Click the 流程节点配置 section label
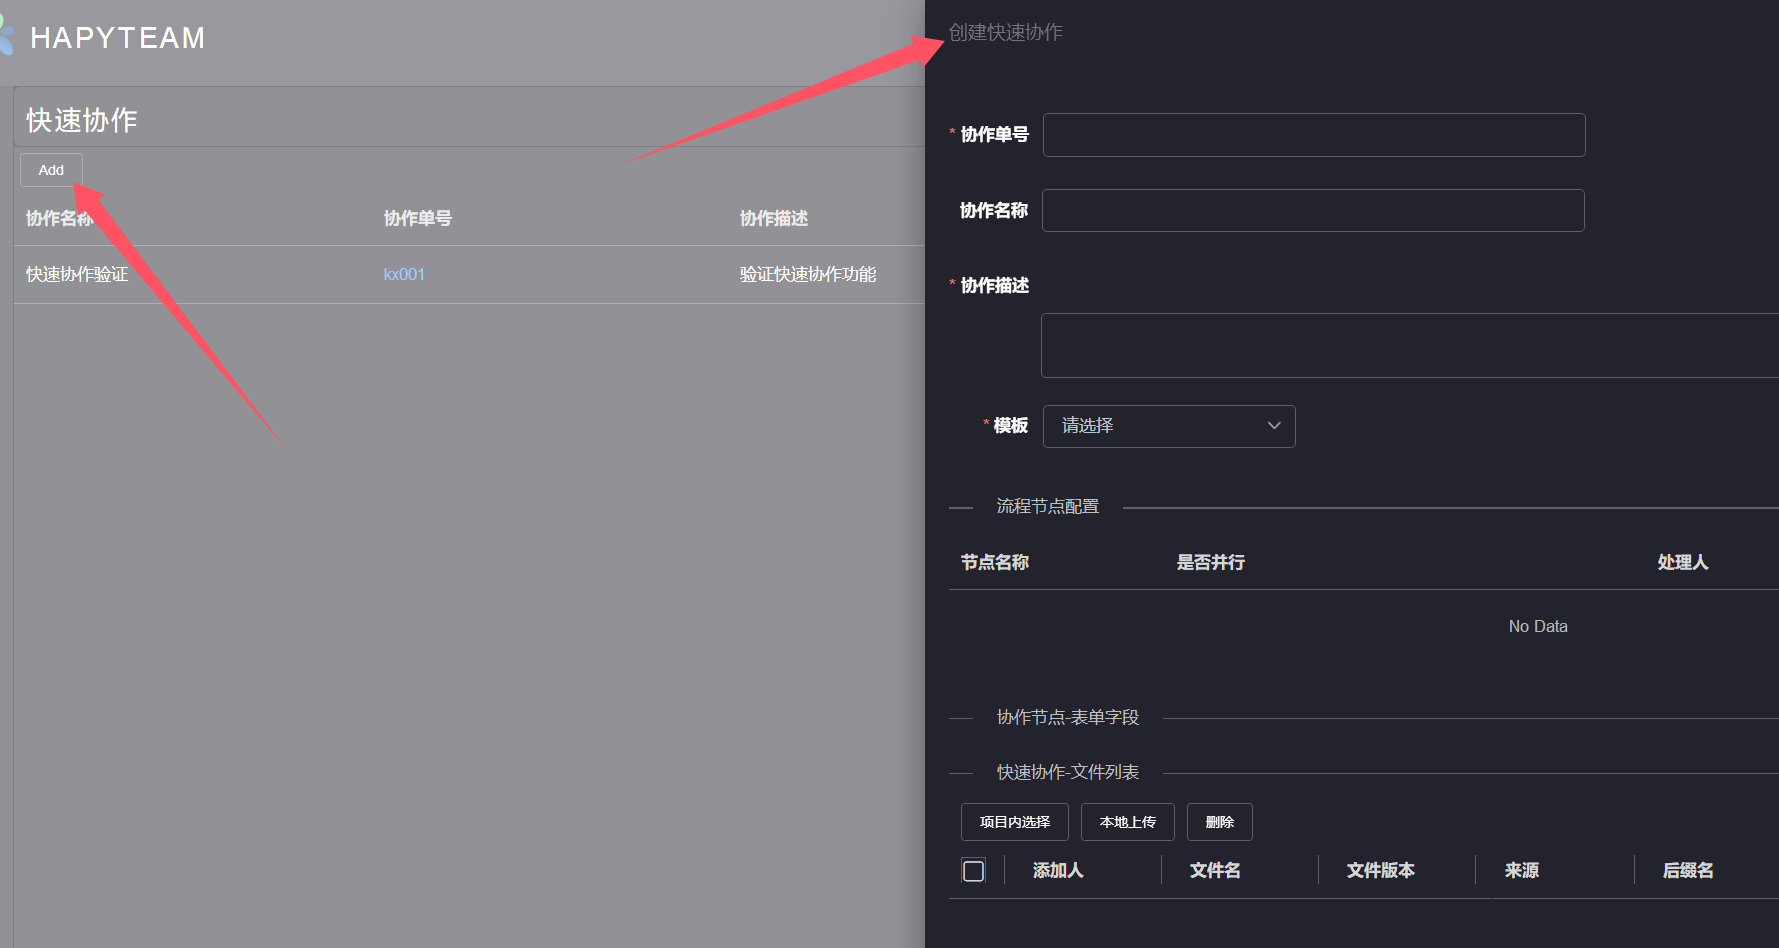 pyautogui.click(x=1048, y=506)
